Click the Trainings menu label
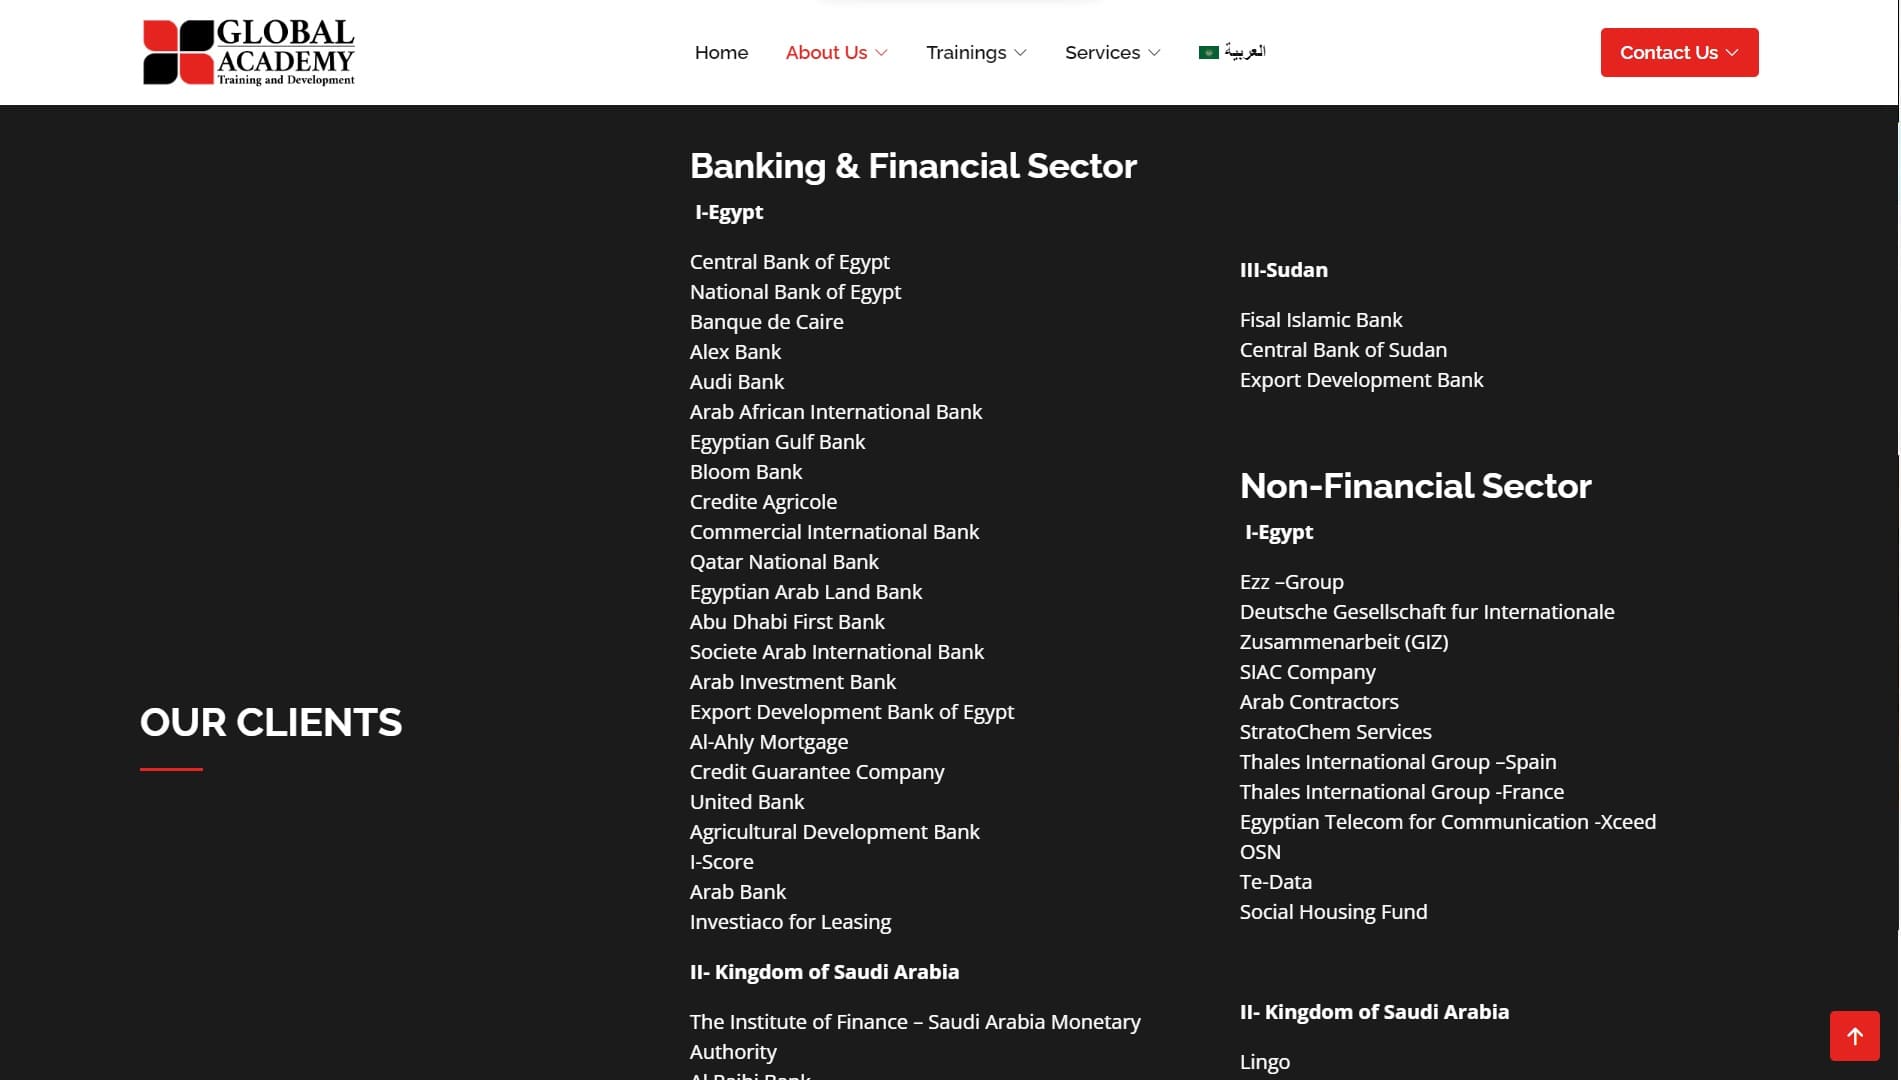 966,52
